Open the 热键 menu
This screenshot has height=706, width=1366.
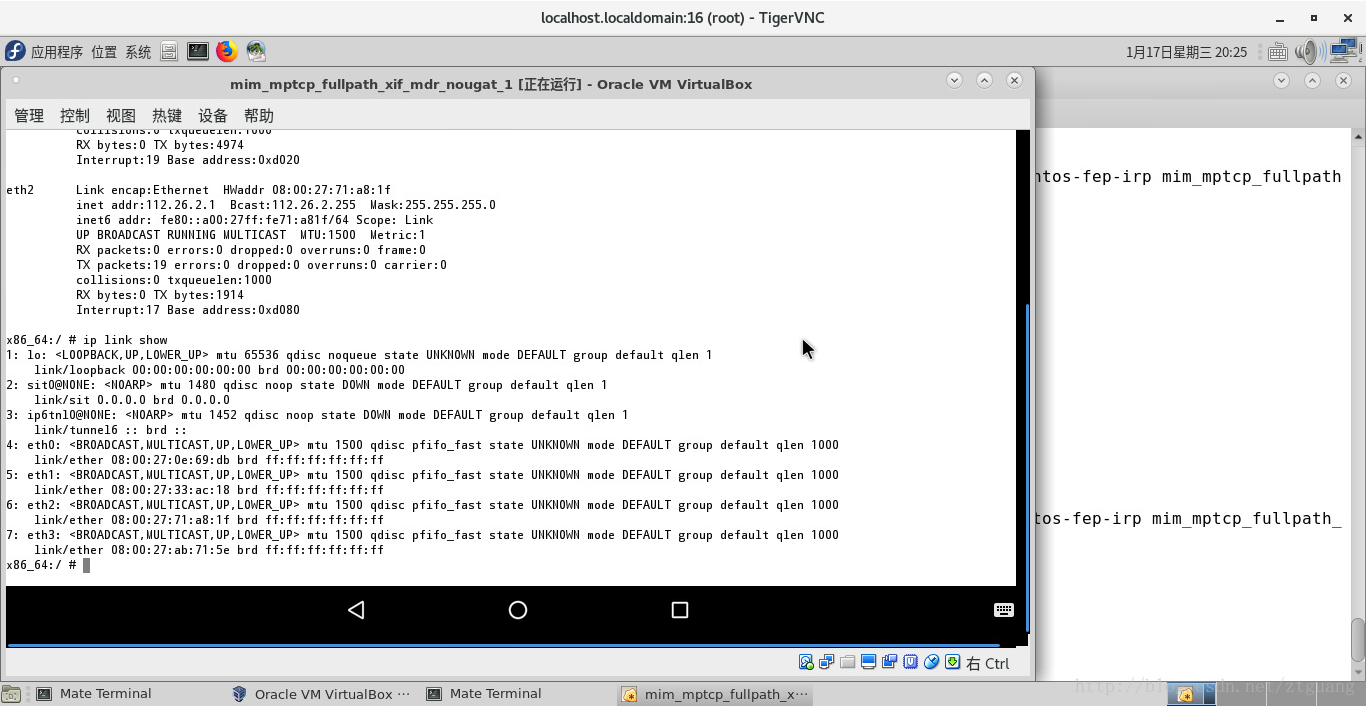click(x=167, y=116)
